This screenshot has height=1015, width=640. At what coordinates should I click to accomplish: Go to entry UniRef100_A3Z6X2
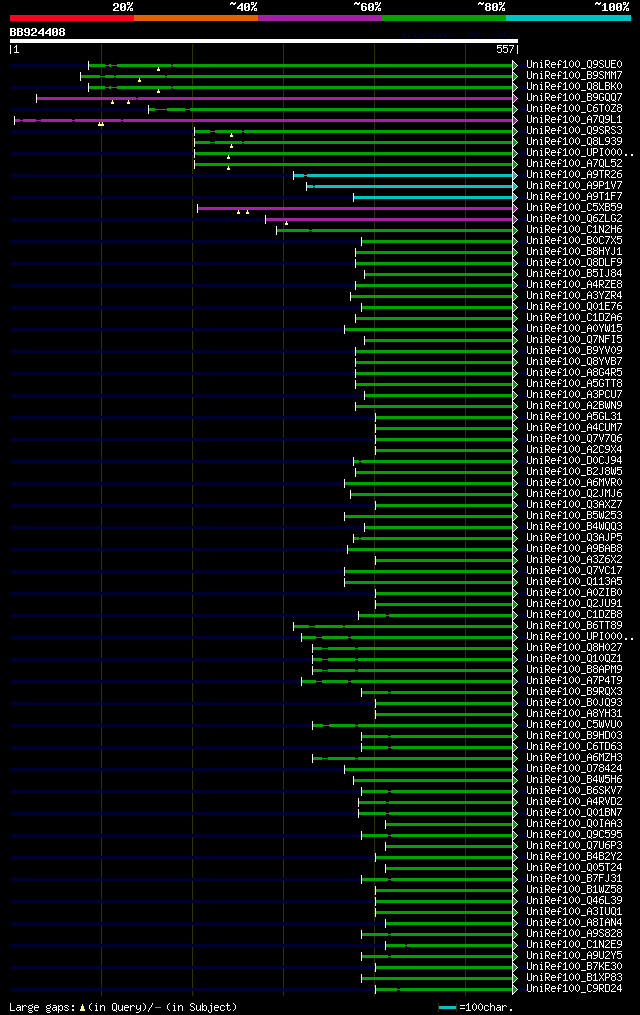coord(574,560)
